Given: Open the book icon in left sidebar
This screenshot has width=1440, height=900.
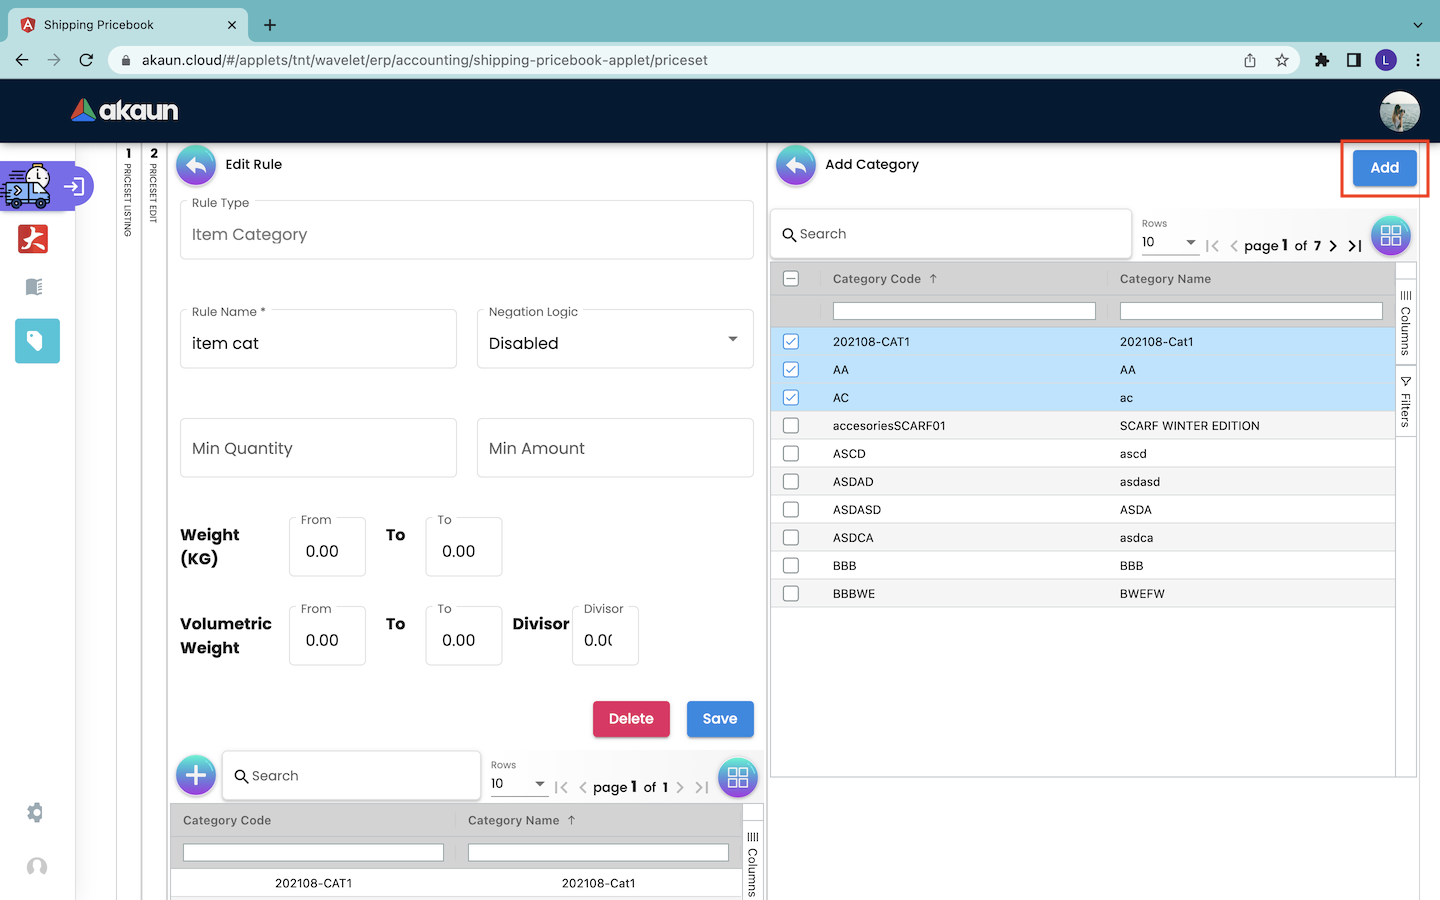Looking at the screenshot, I should (x=34, y=287).
